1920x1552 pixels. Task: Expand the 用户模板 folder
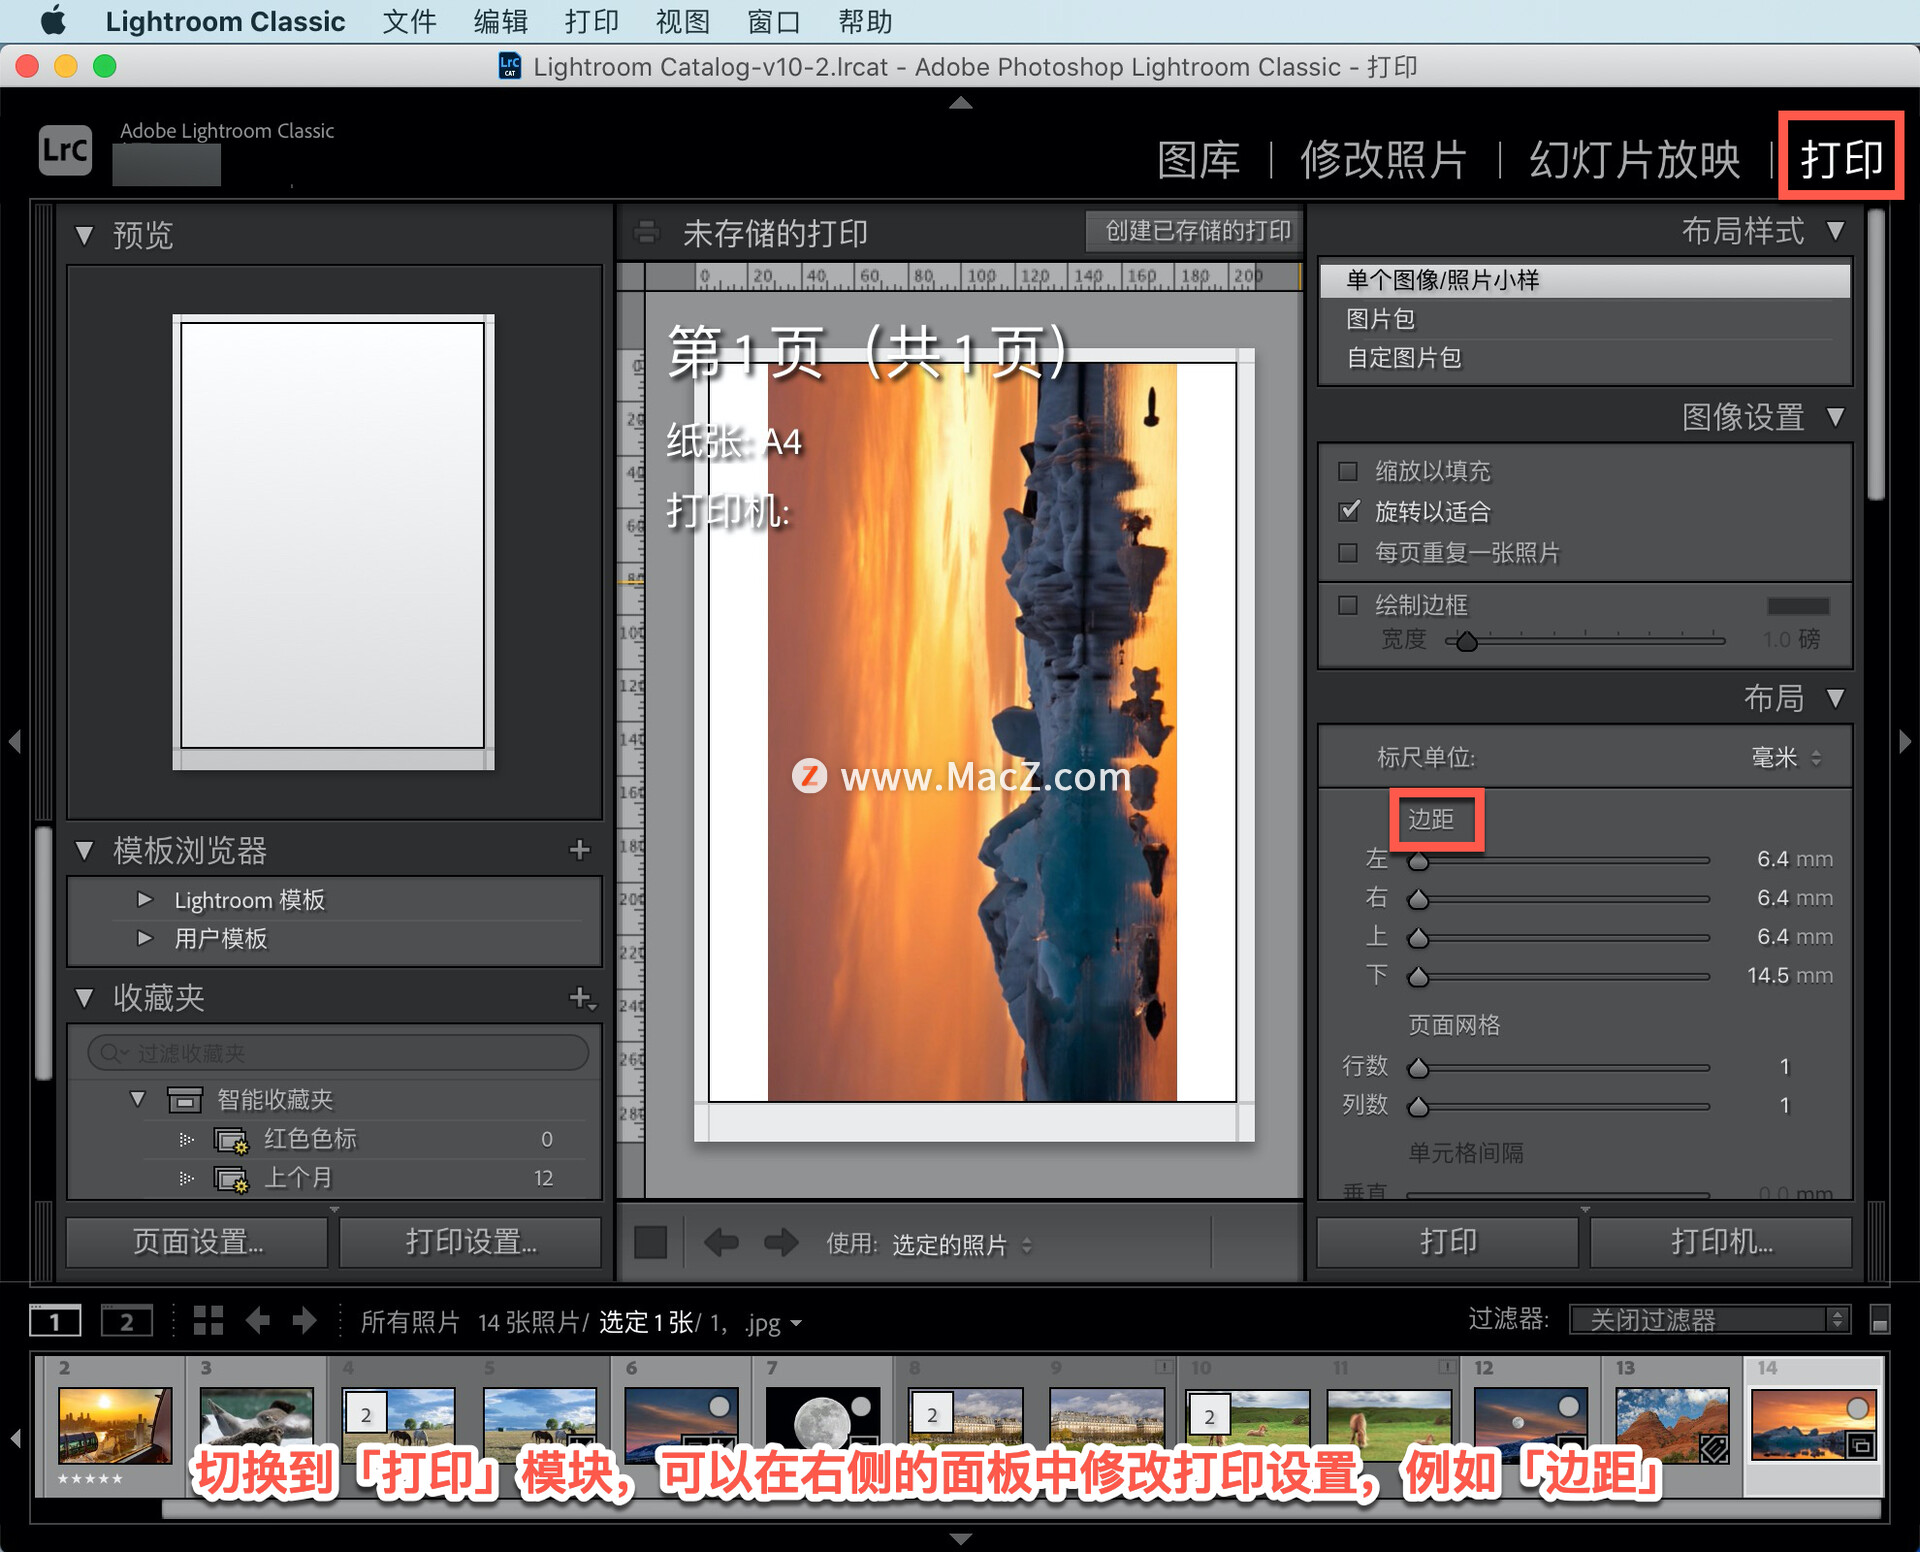tap(145, 938)
